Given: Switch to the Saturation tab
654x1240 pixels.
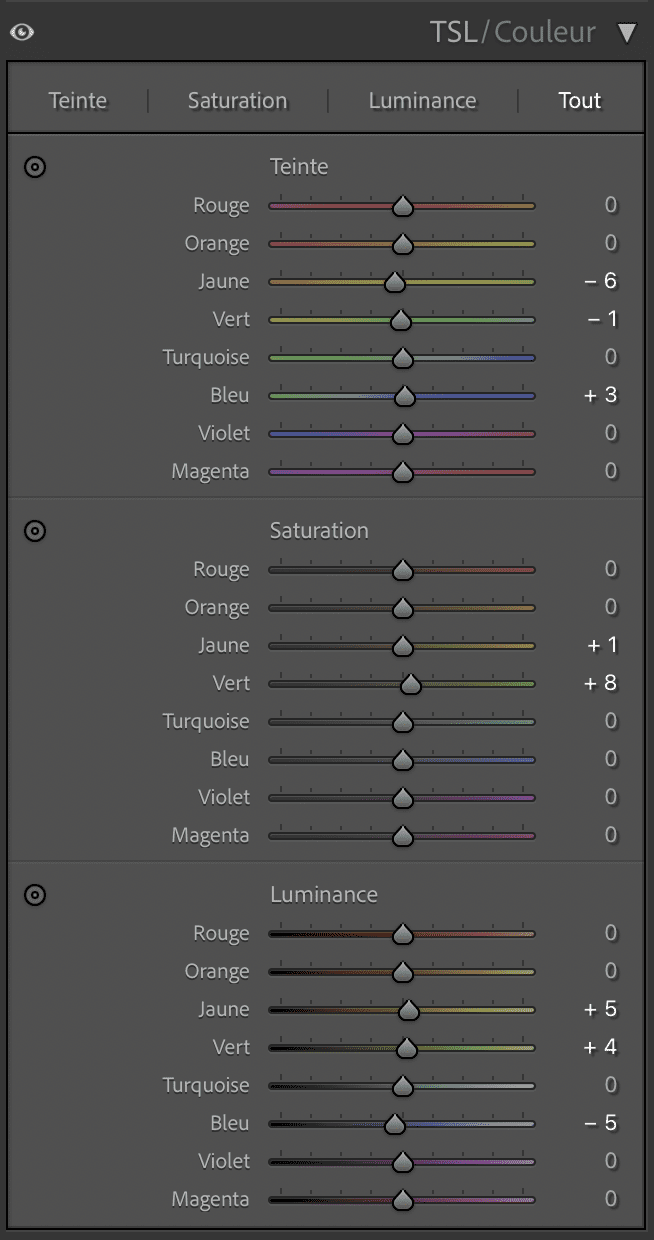Looking at the screenshot, I should (x=237, y=101).
